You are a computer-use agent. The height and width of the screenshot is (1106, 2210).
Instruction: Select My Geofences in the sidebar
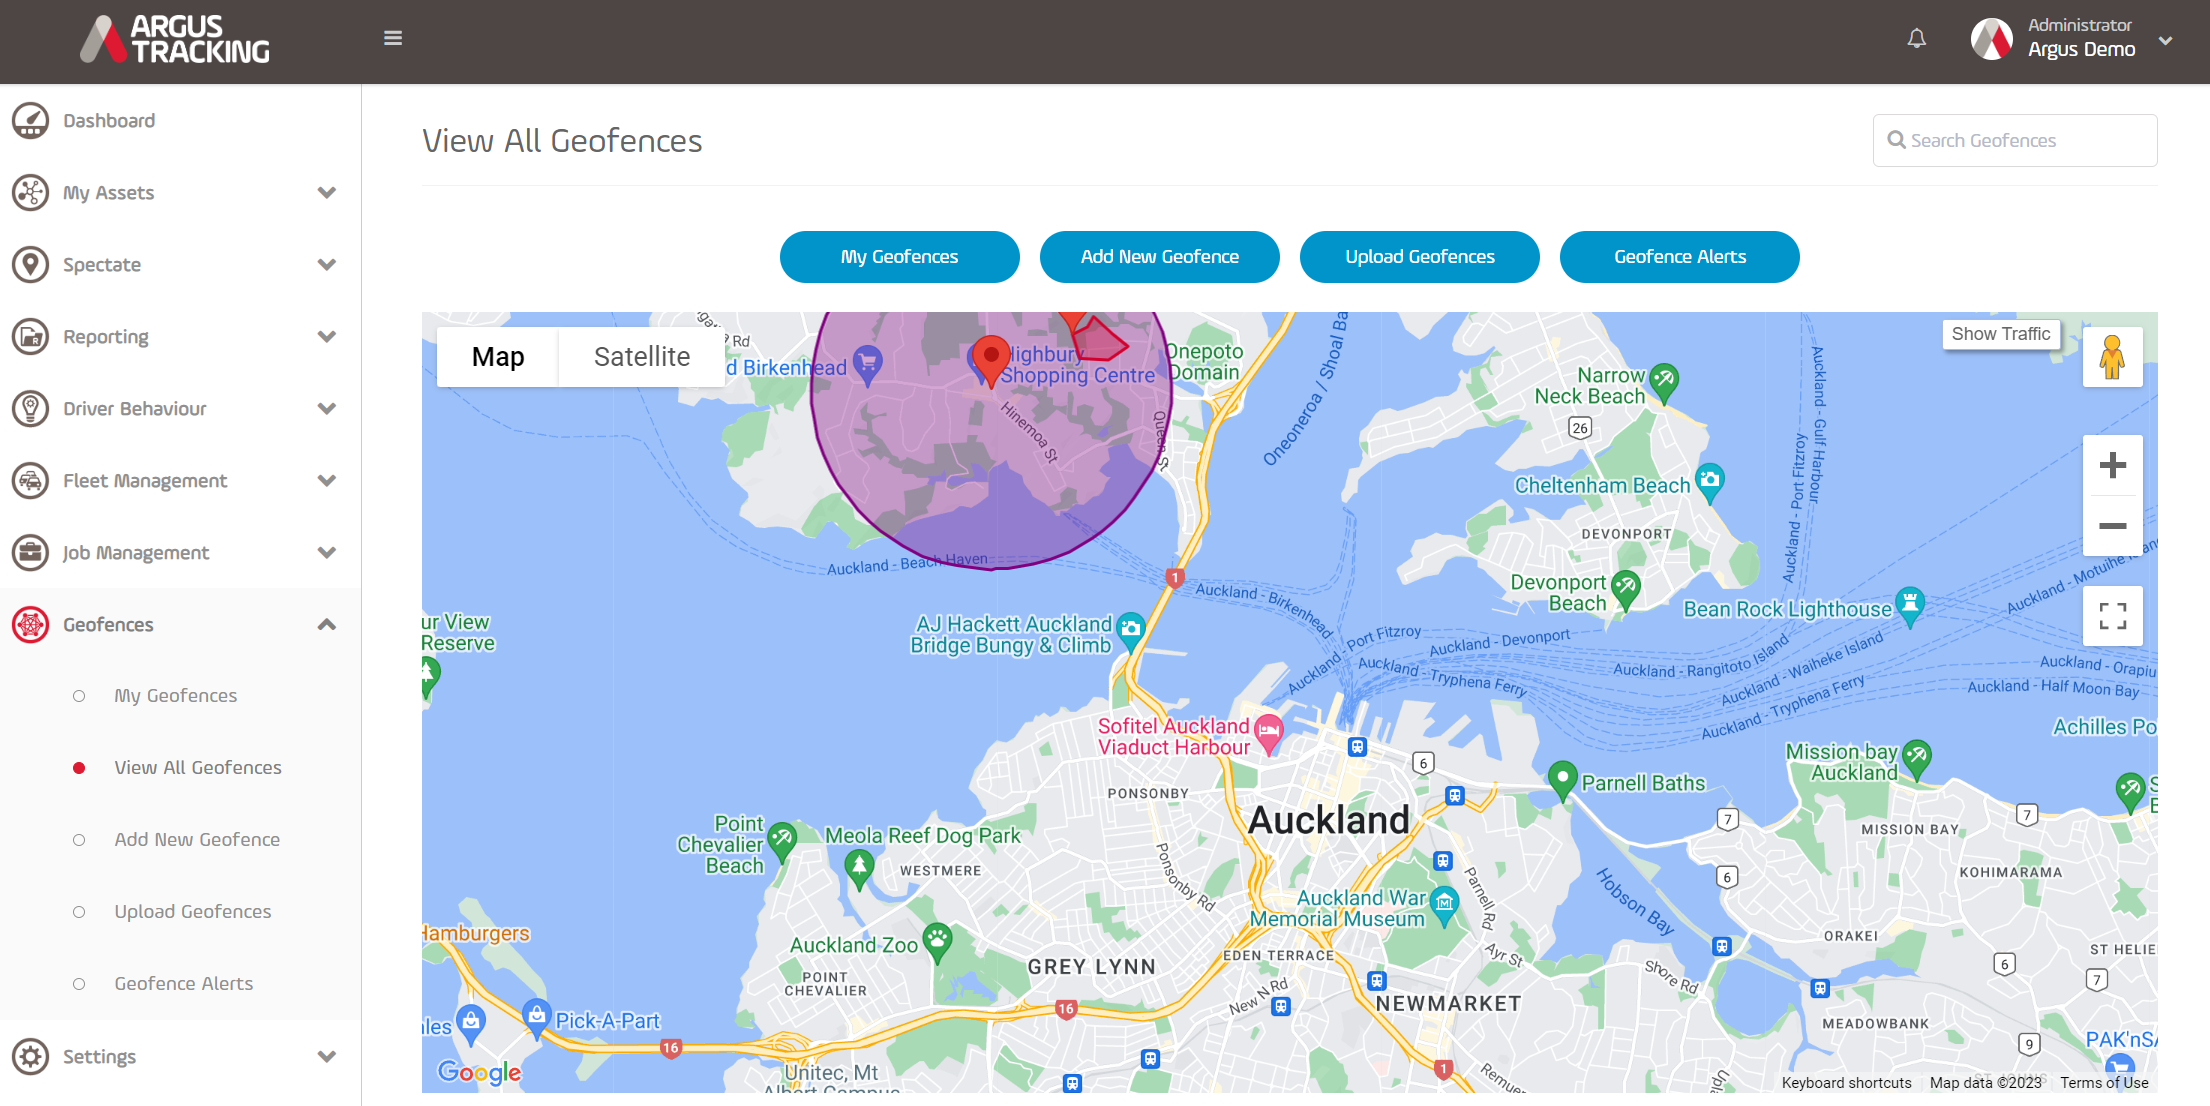click(x=176, y=695)
